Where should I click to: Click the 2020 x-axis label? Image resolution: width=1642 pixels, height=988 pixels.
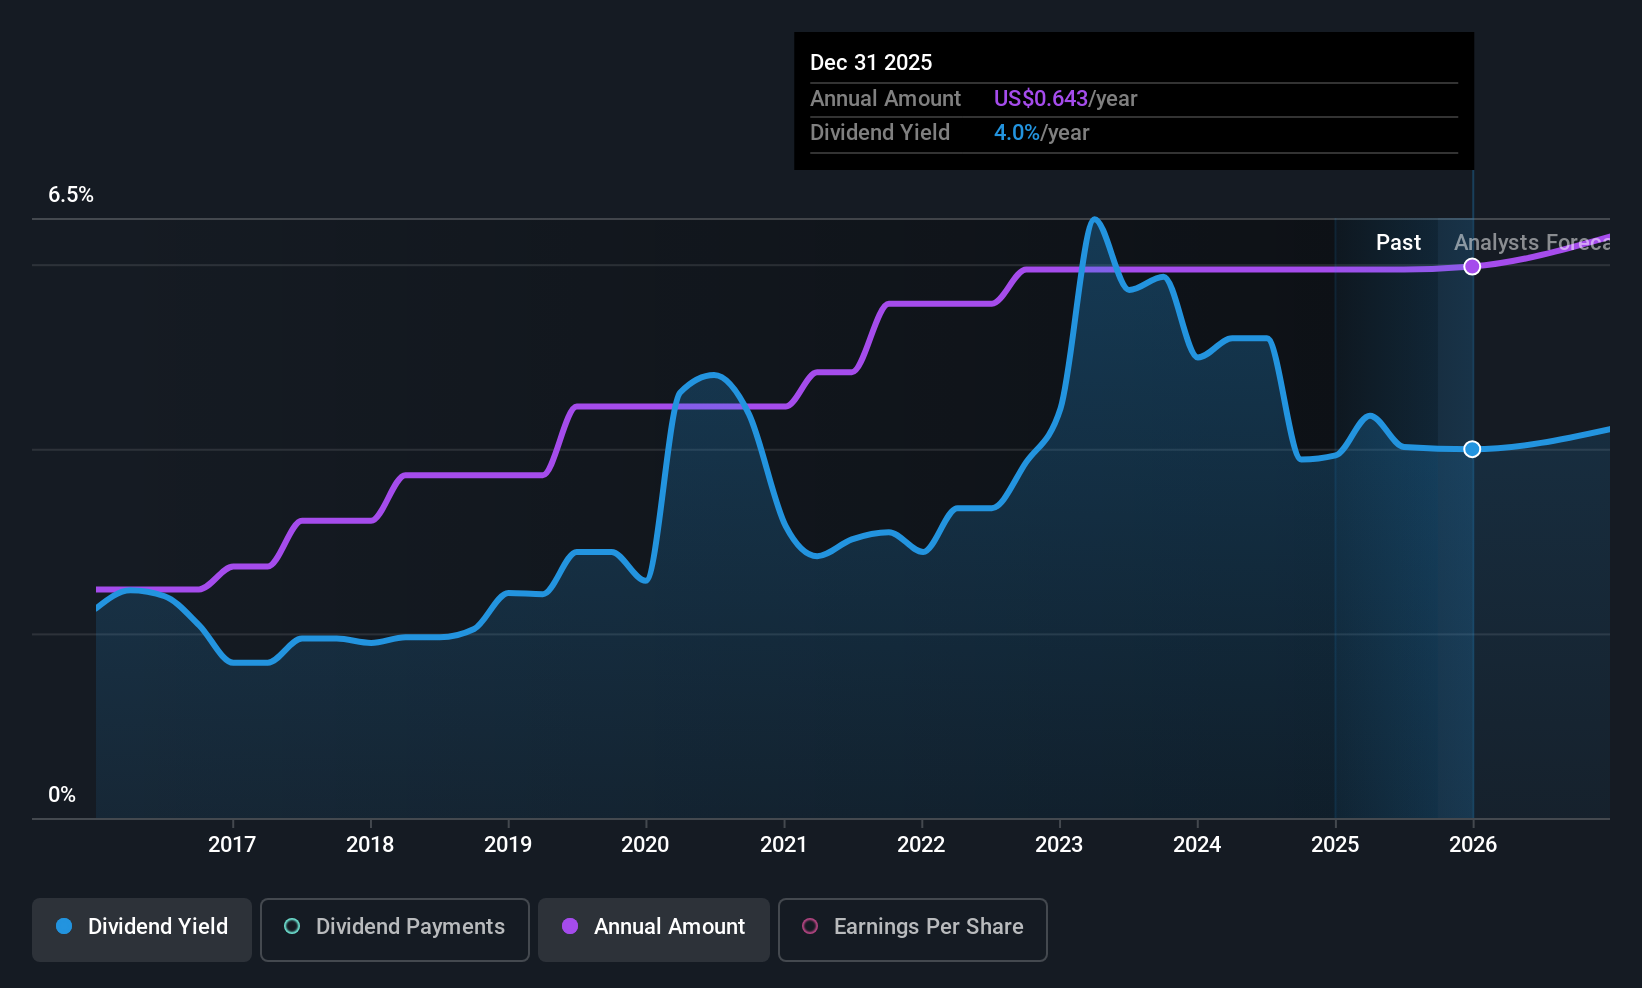click(x=645, y=844)
